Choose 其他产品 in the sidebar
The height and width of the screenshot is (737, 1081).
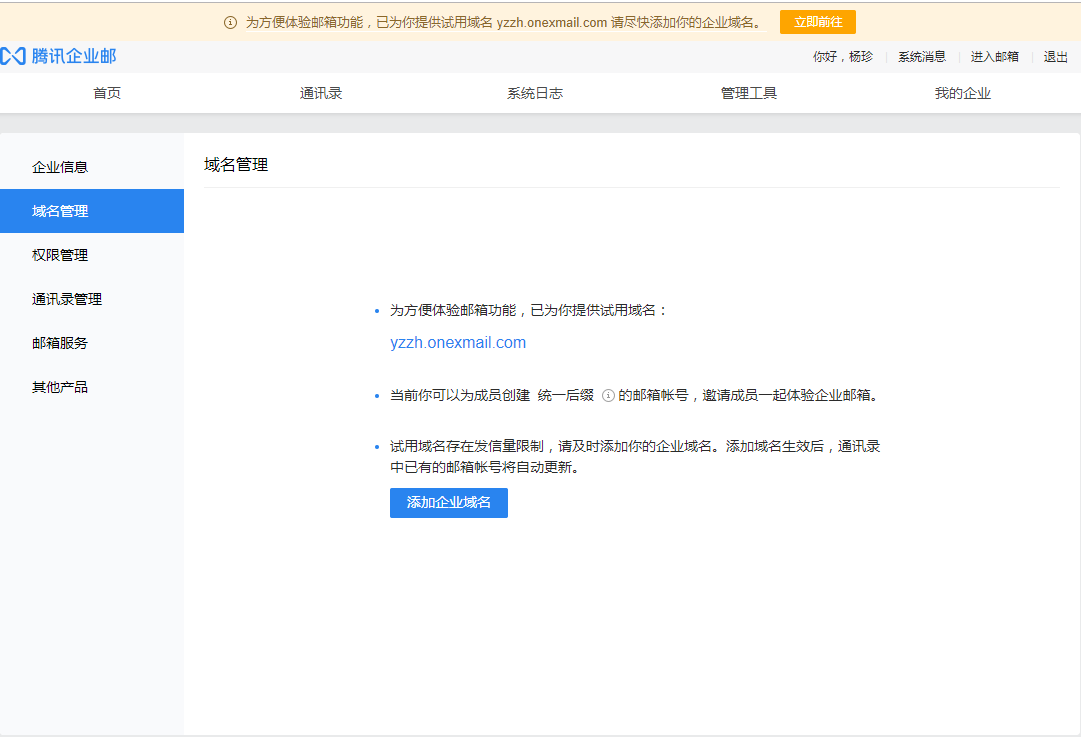pyautogui.click(x=92, y=387)
